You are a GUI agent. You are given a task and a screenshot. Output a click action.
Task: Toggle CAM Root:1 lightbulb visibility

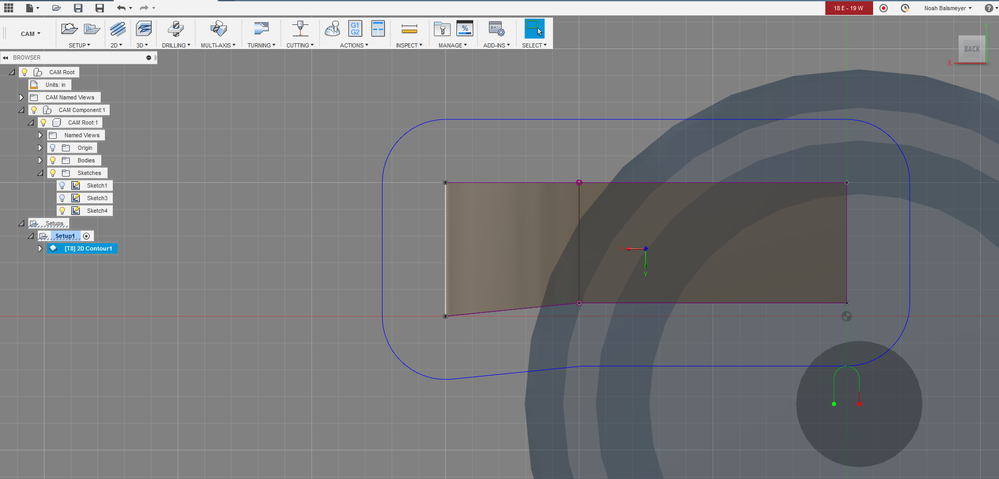coord(43,122)
